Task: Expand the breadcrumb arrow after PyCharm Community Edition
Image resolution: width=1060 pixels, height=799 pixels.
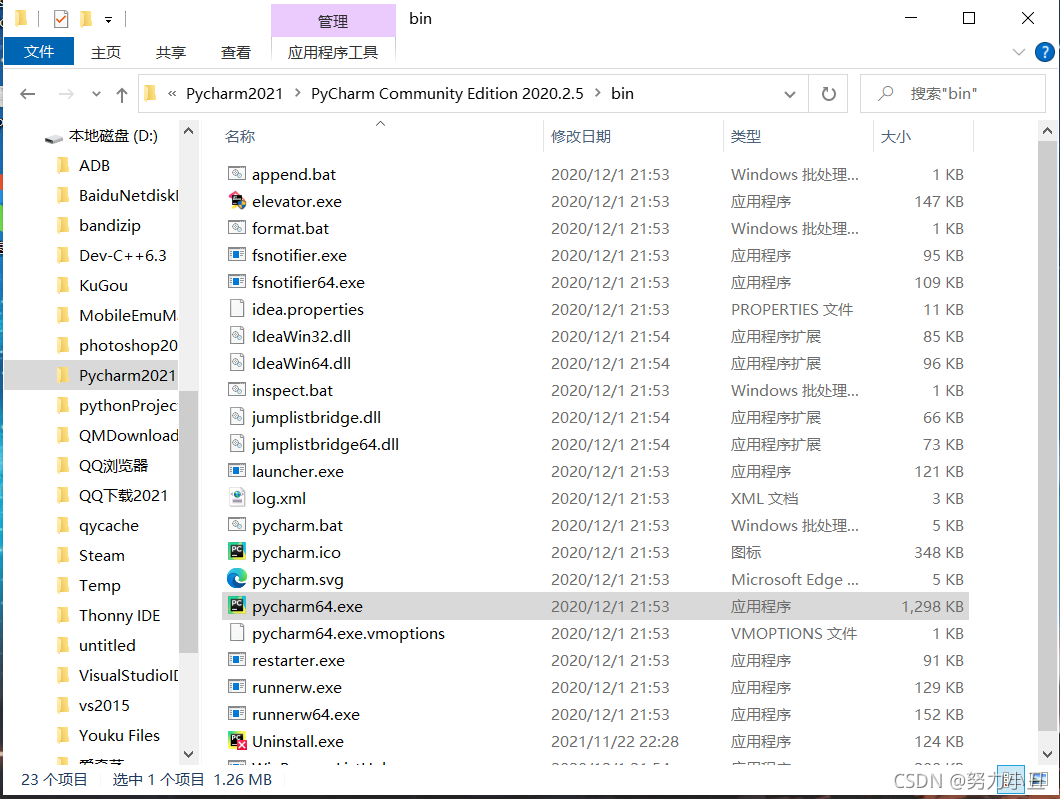Action: [x=598, y=93]
